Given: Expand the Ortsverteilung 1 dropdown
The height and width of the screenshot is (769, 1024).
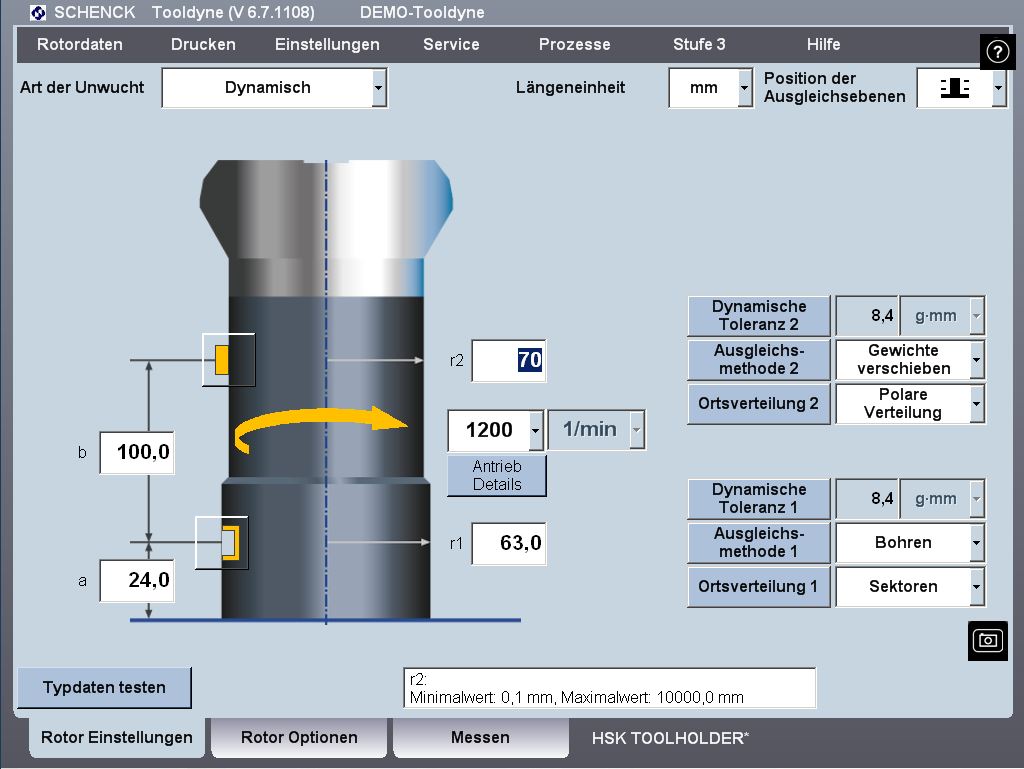Looking at the screenshot, I should [x=976, y=586].
